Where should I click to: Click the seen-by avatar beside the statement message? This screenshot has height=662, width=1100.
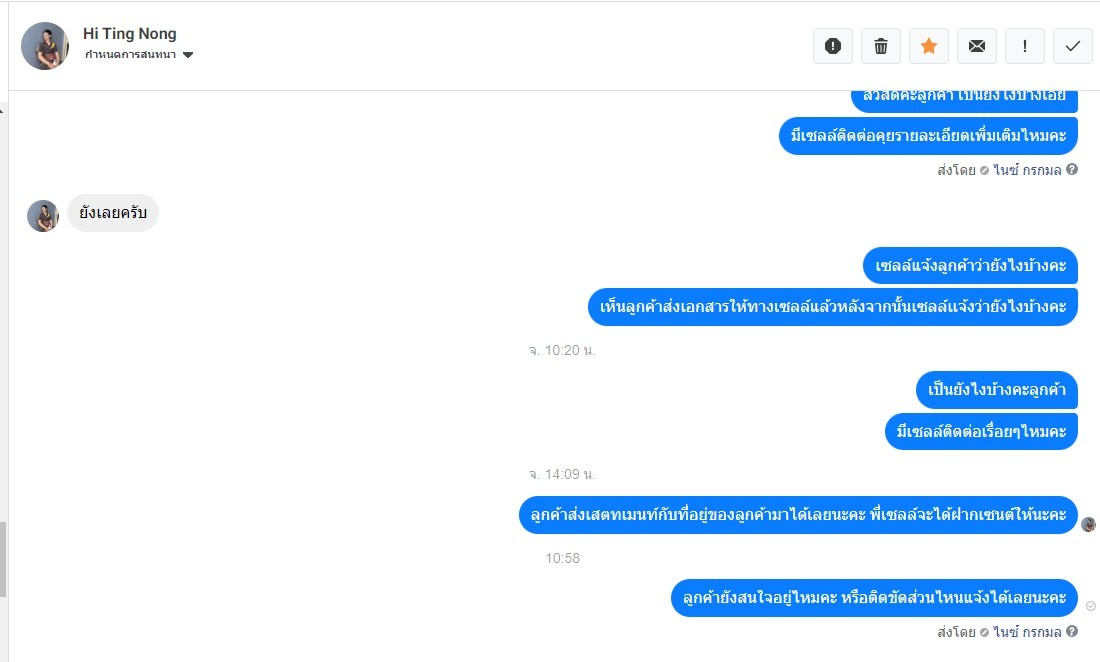tap(1088, 524)
